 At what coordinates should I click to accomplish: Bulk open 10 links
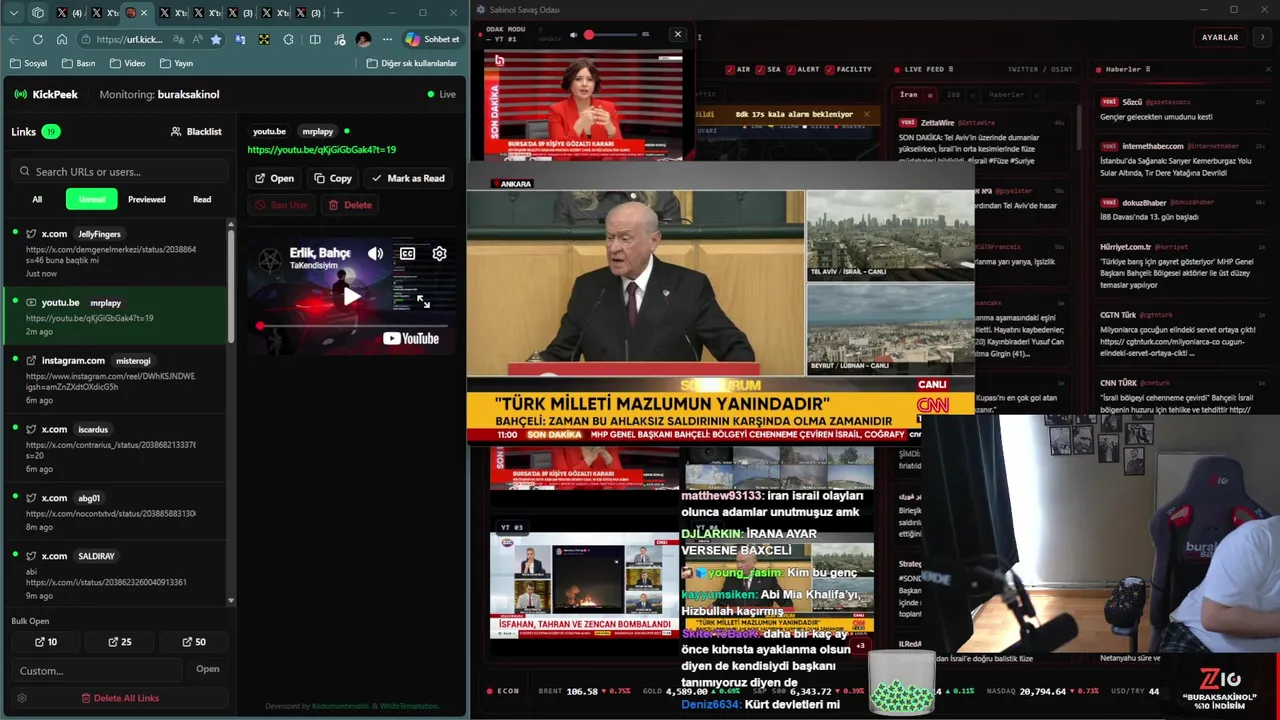coord(46,642)
